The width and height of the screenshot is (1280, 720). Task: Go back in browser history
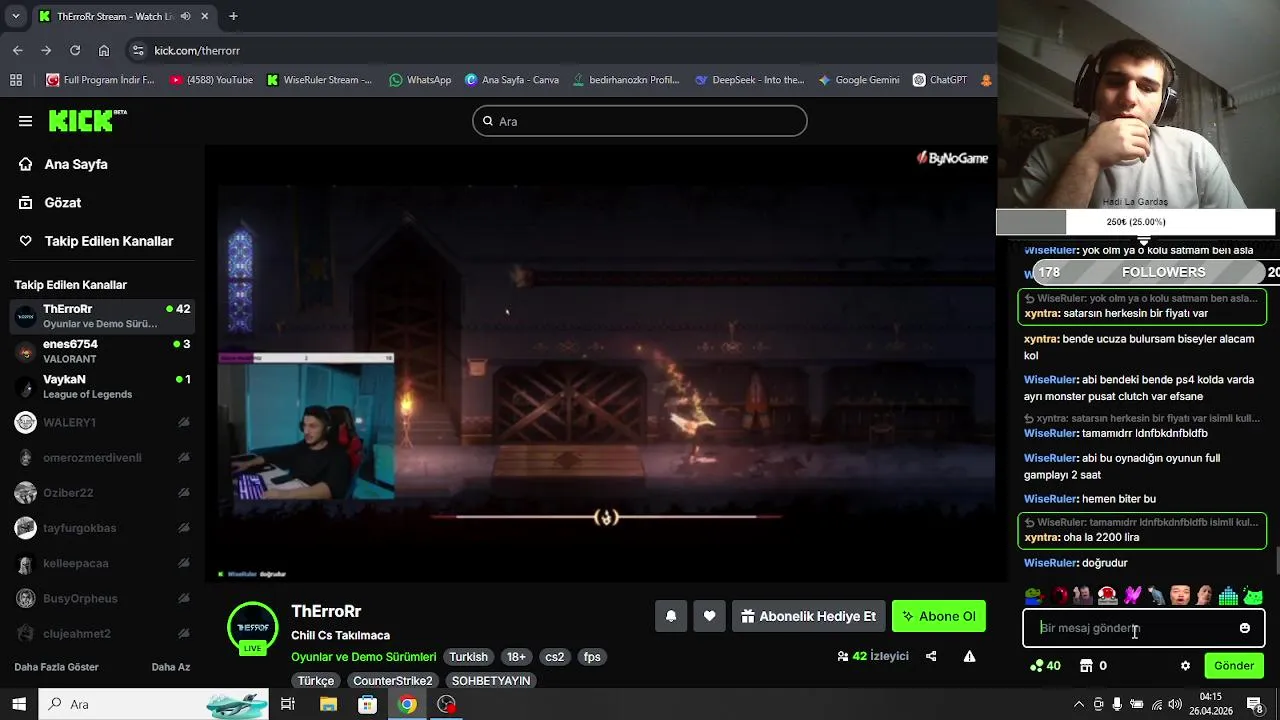pyautogui.click(x=18, y=50)
